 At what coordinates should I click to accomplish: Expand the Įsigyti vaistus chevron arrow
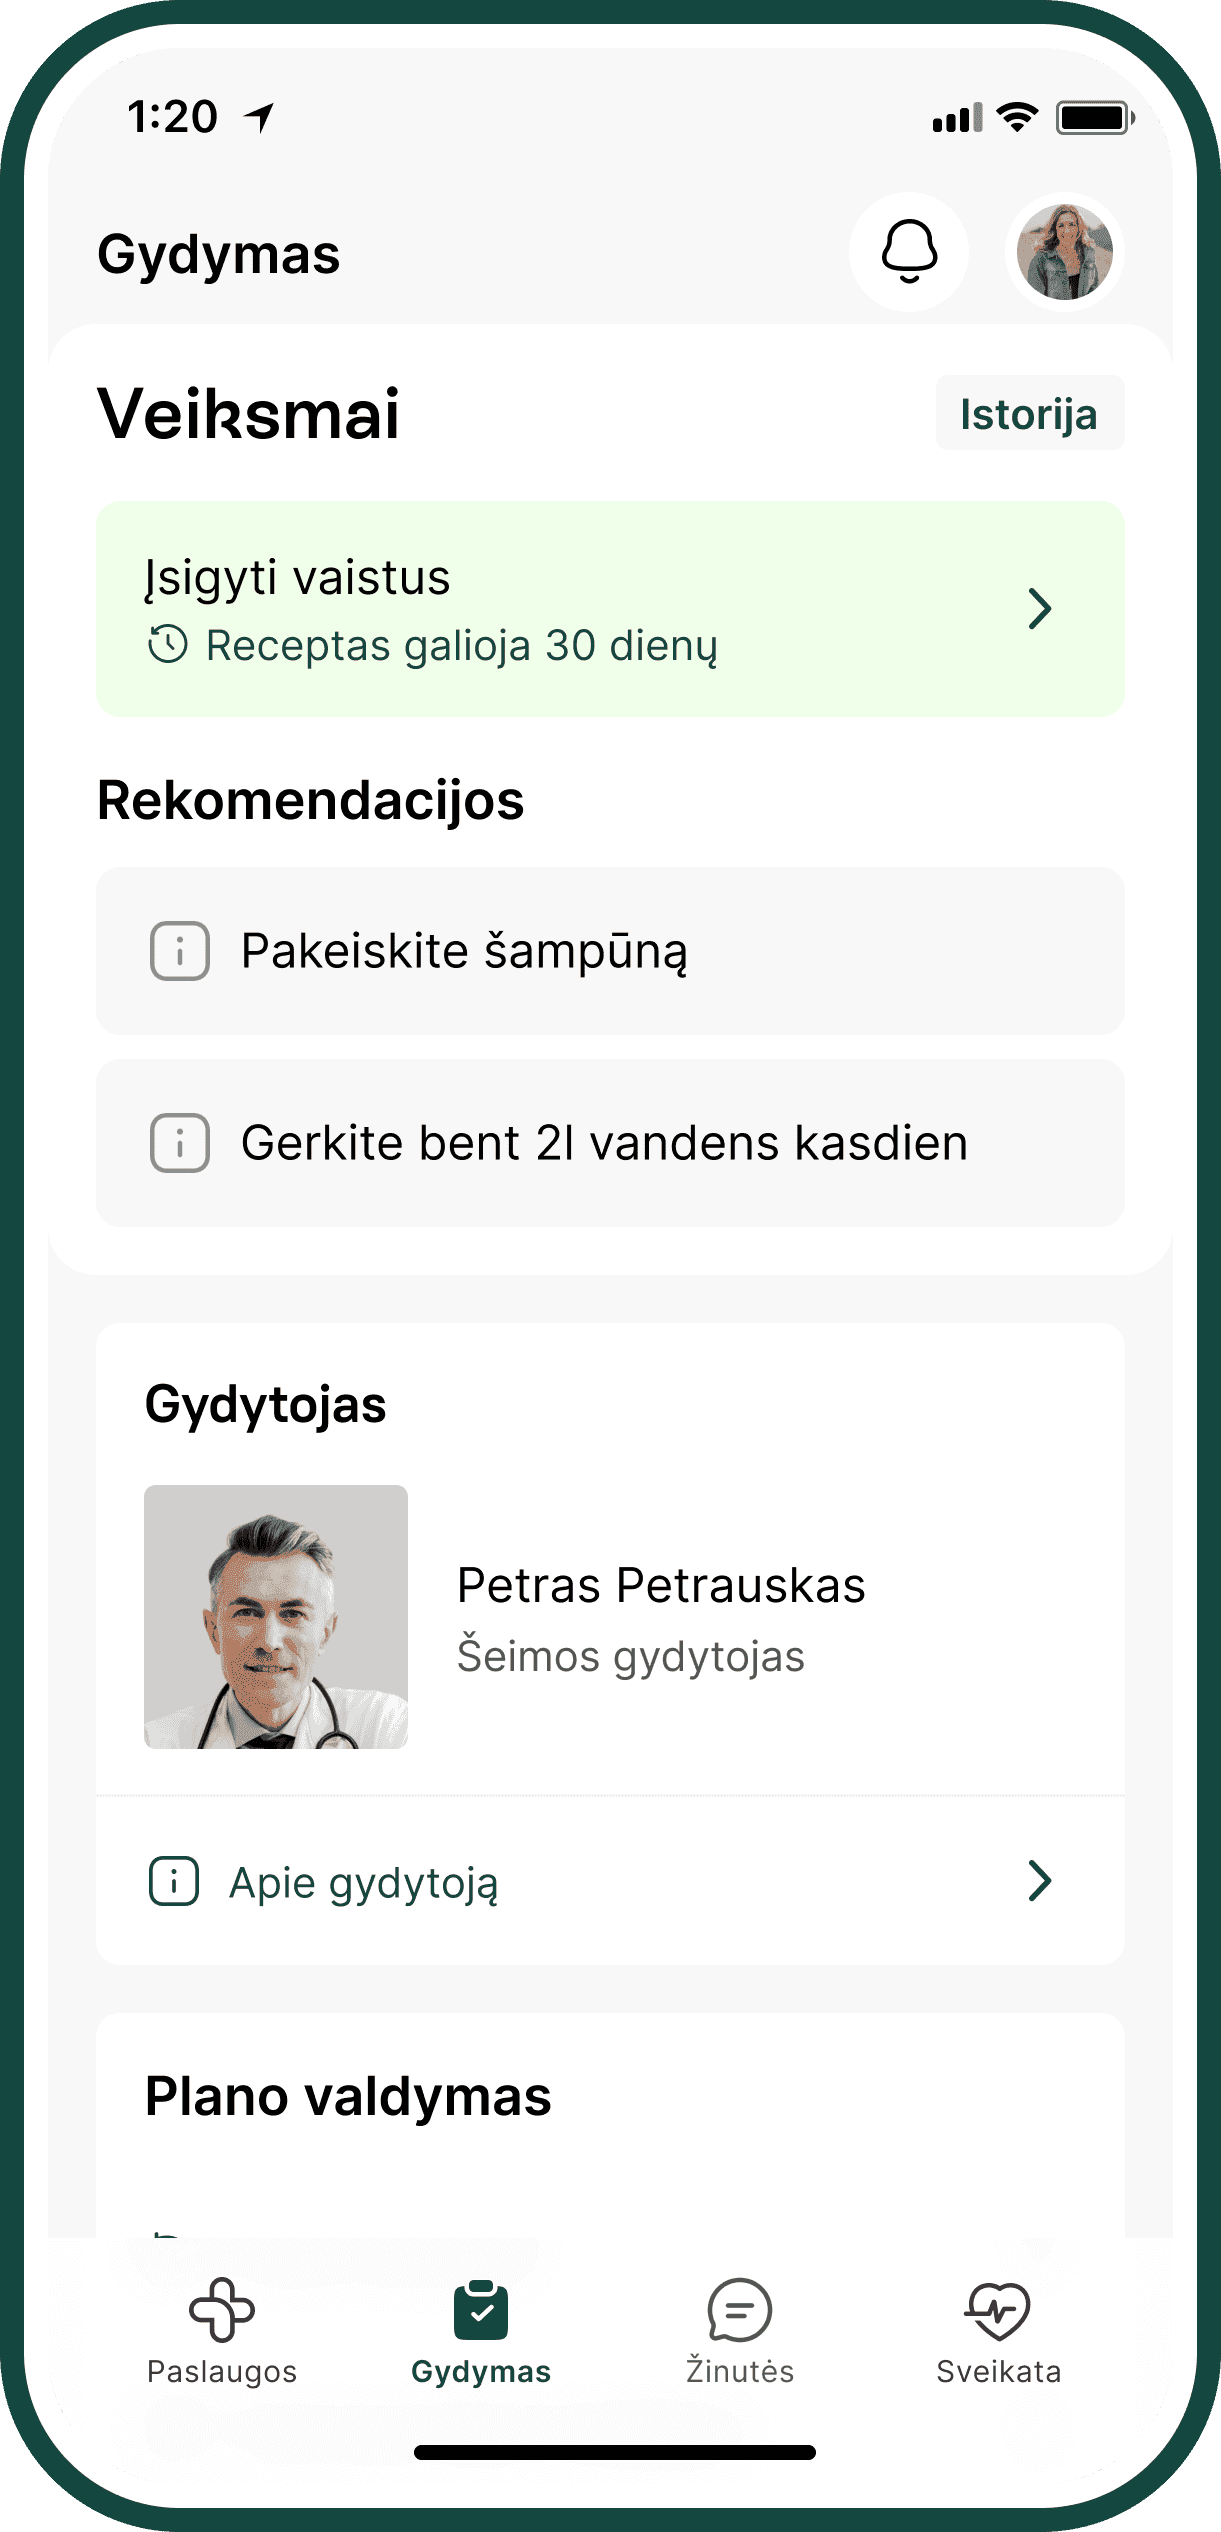coord(1040,609)
